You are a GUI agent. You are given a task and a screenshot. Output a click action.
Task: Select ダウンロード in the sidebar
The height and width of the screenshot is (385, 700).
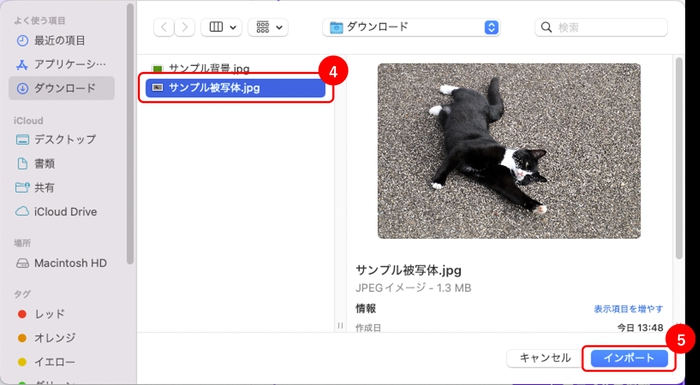62,88
